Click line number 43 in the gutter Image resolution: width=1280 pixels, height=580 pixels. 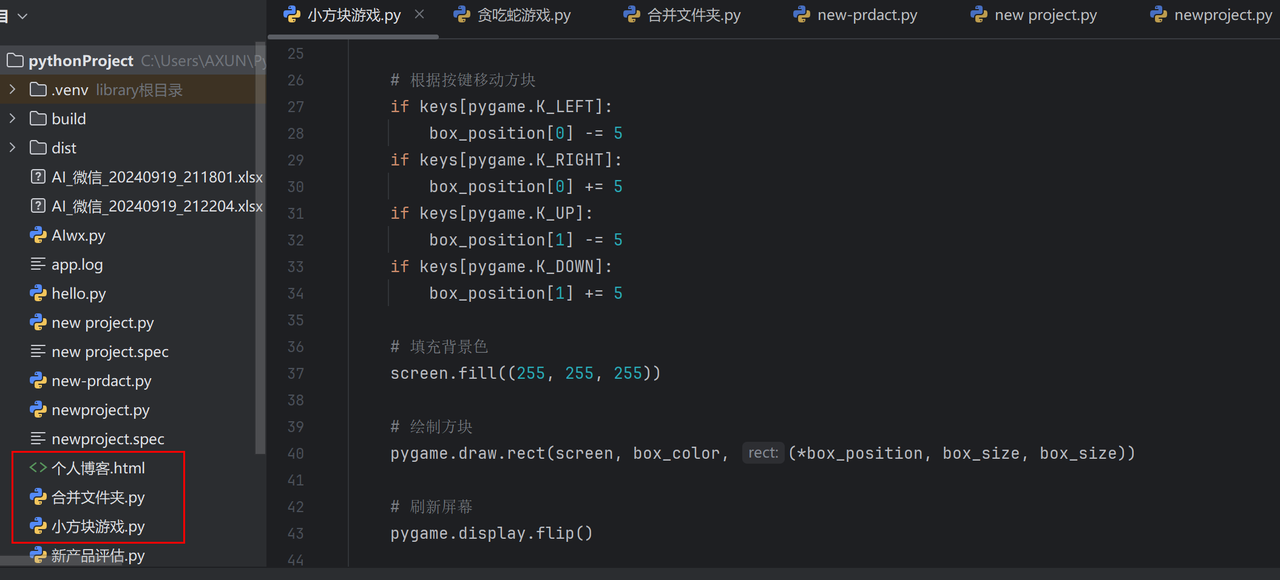pyautogui.click(x=295, y=533)
